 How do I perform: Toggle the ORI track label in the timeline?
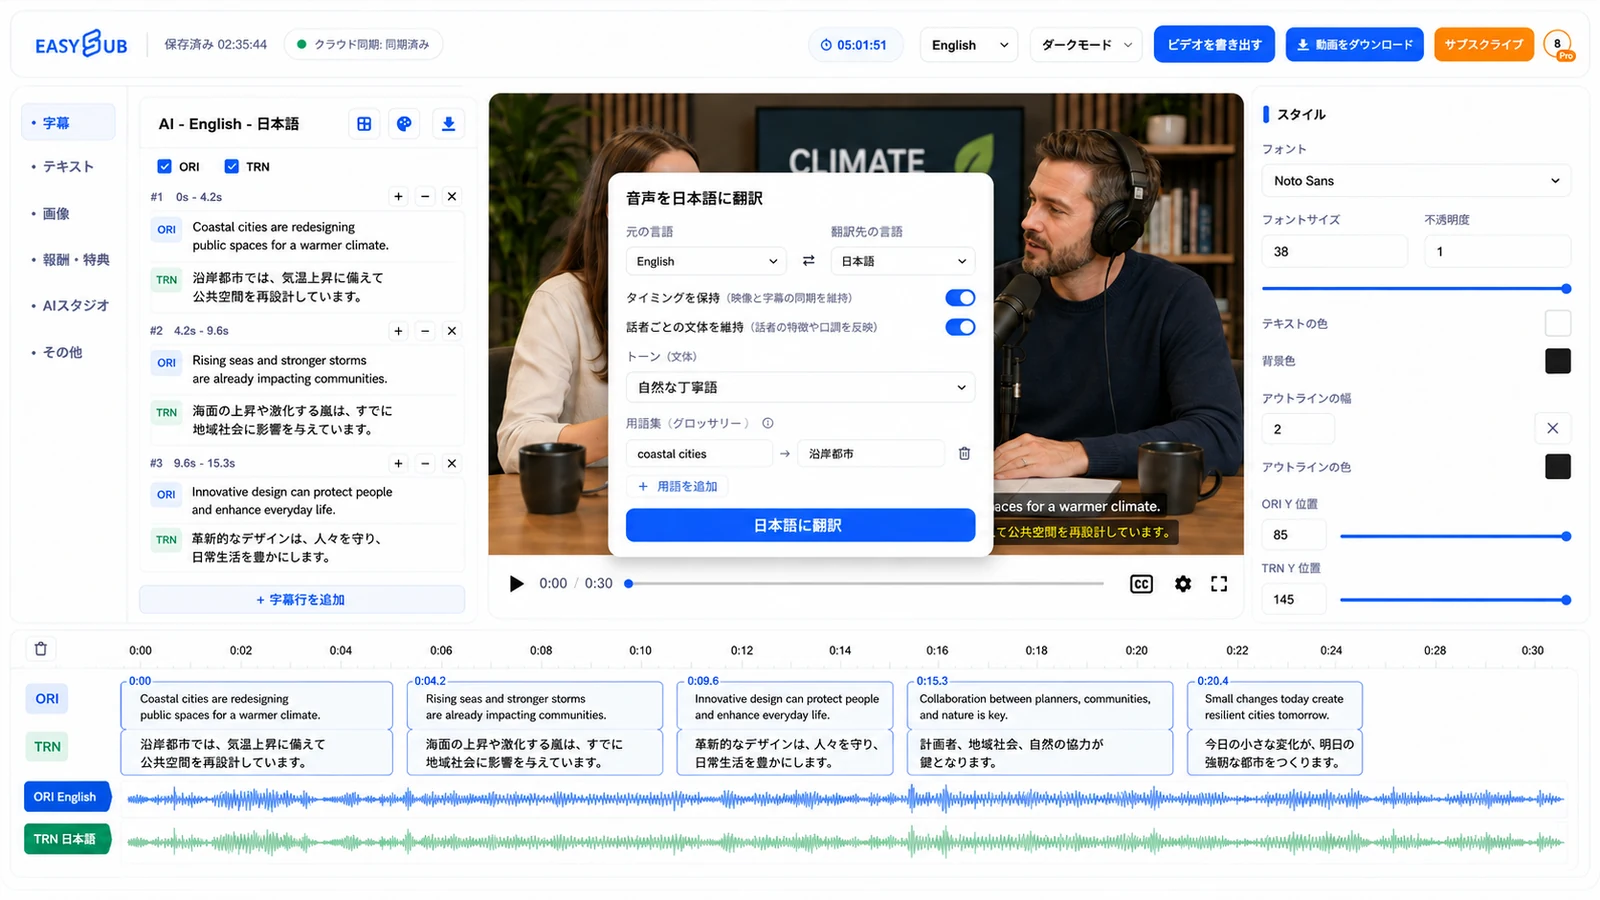47,699
